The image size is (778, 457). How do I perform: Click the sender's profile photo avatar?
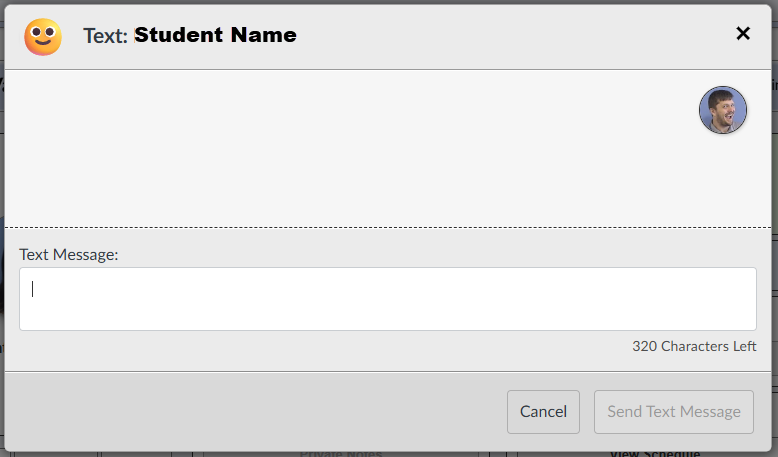pyautogui.click(x=722, y=110)
